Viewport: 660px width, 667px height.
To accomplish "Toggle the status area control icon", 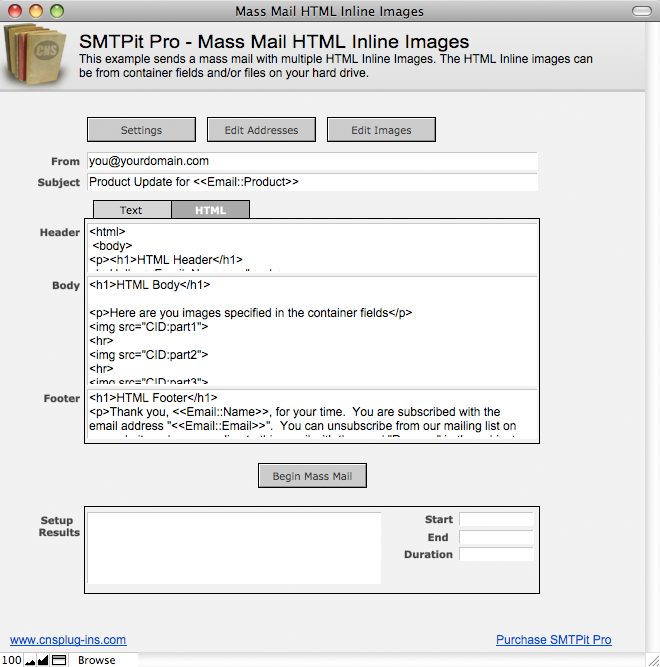I will [x=59, y=660].
